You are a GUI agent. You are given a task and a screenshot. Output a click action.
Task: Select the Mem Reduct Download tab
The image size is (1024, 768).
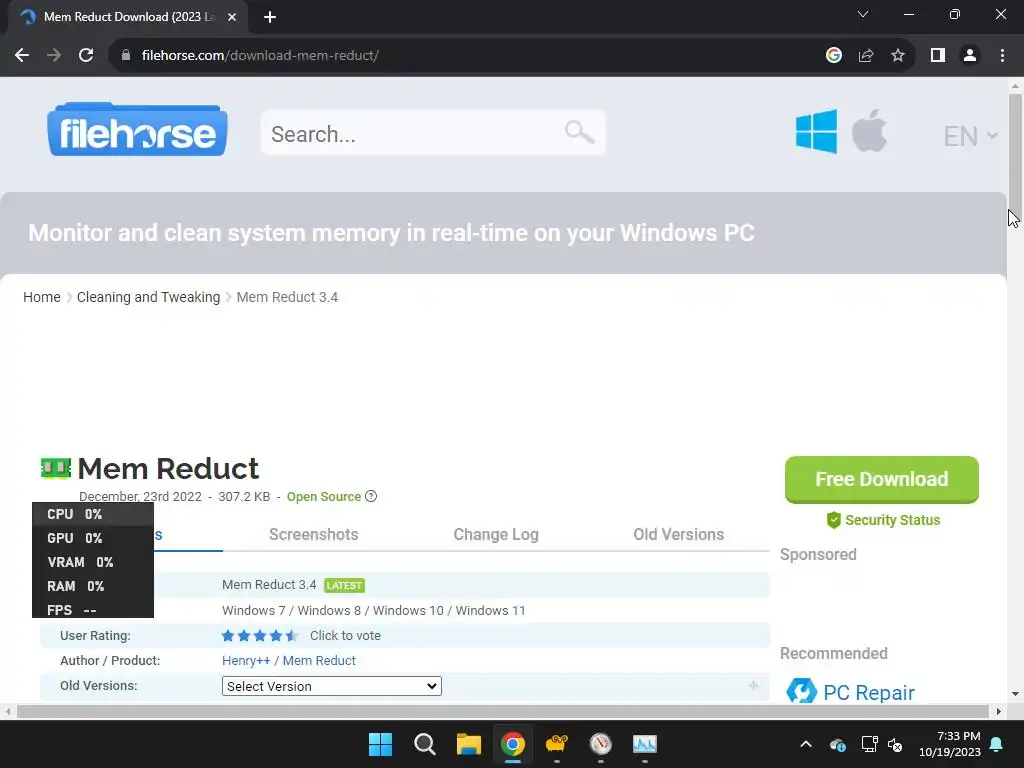128,17
